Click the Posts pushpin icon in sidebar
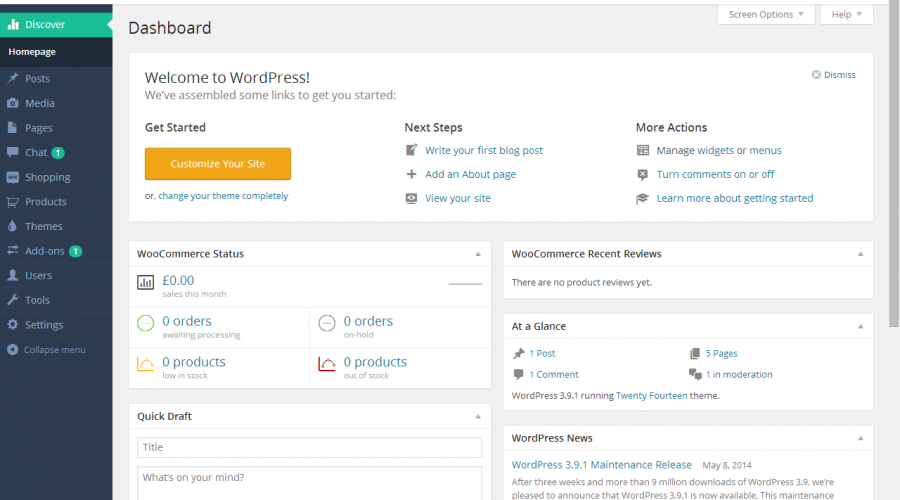The image size is (900, 500). coord(13,78)
